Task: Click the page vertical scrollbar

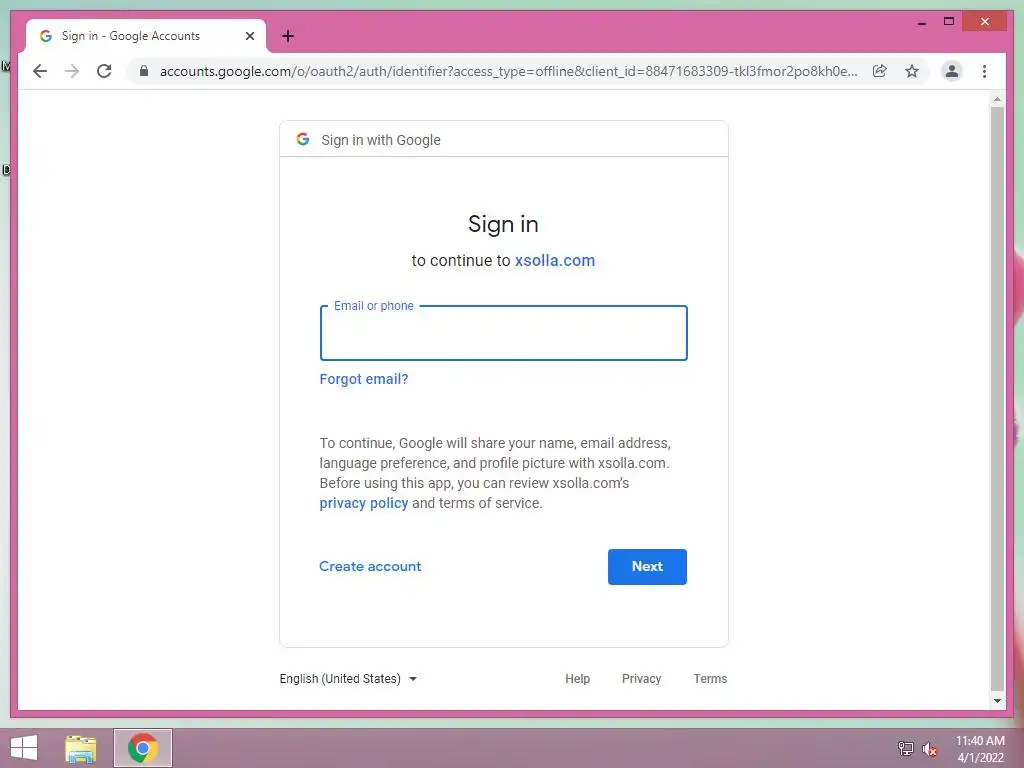Action: tap(997, 398)
